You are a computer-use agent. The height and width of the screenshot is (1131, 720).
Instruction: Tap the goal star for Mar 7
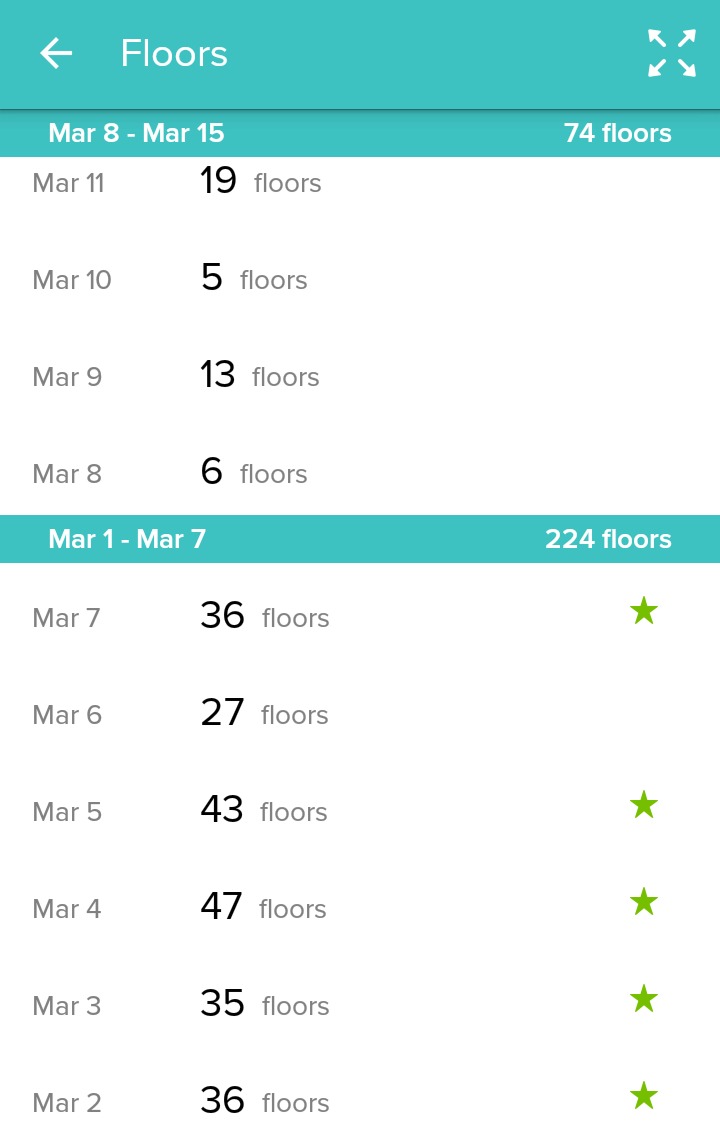(644, 611)
